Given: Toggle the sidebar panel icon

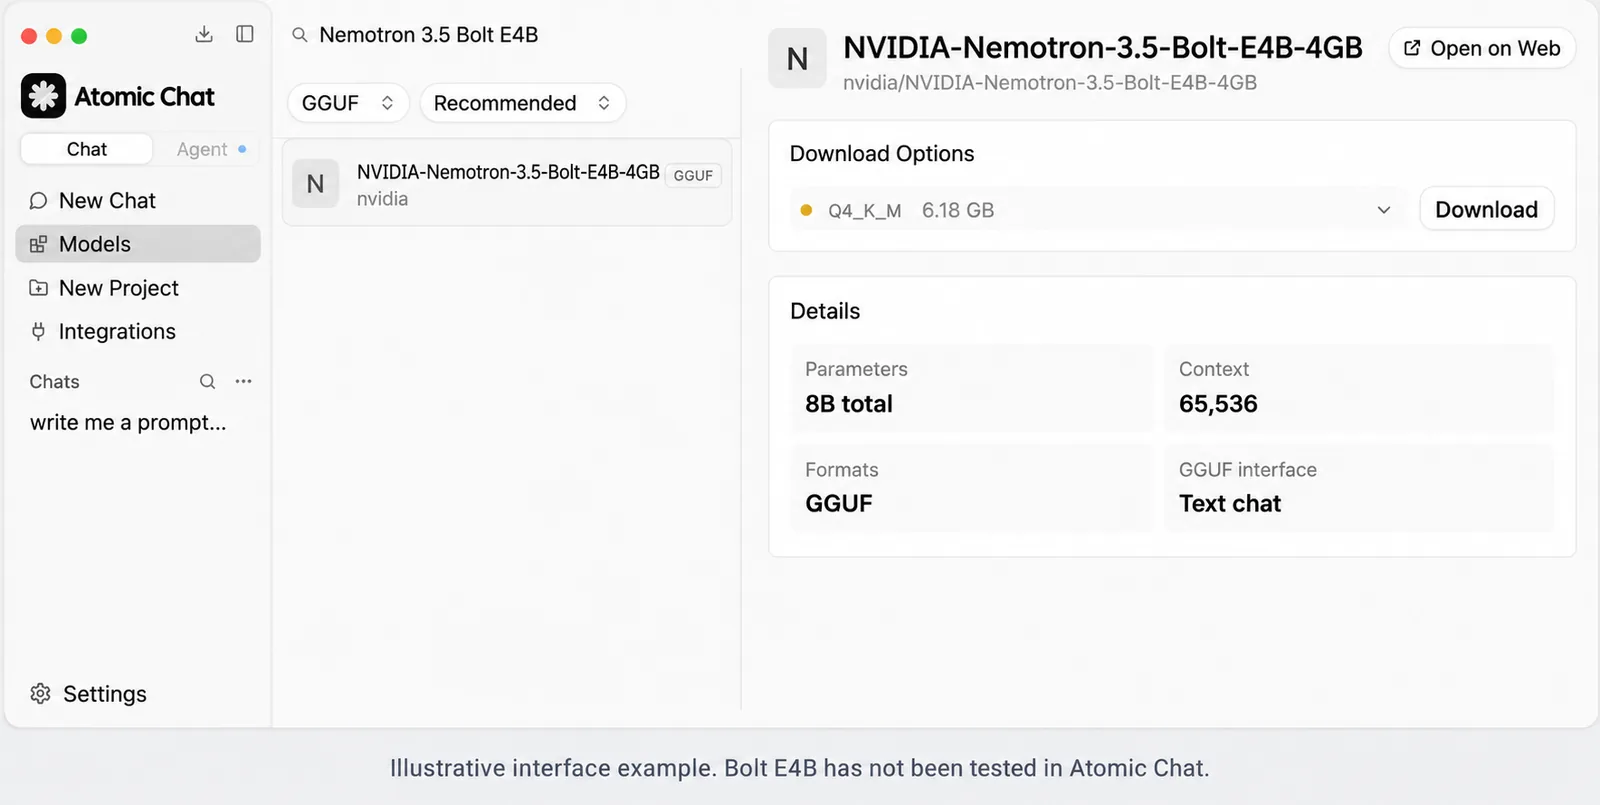Looking at the screenshot, I should (245, 34).
